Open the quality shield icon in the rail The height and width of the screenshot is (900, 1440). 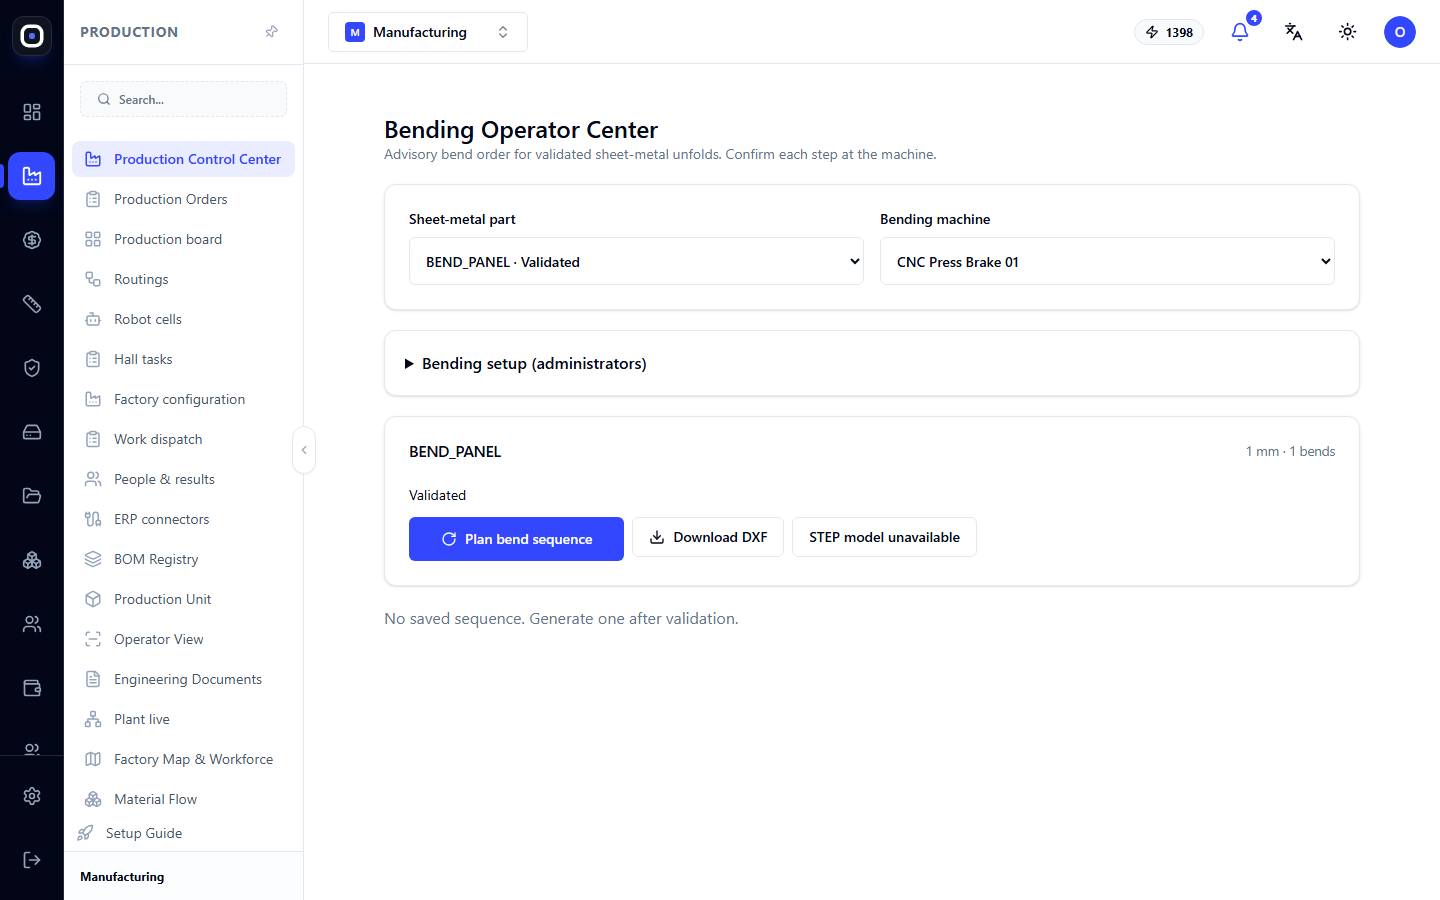[32, 368]
